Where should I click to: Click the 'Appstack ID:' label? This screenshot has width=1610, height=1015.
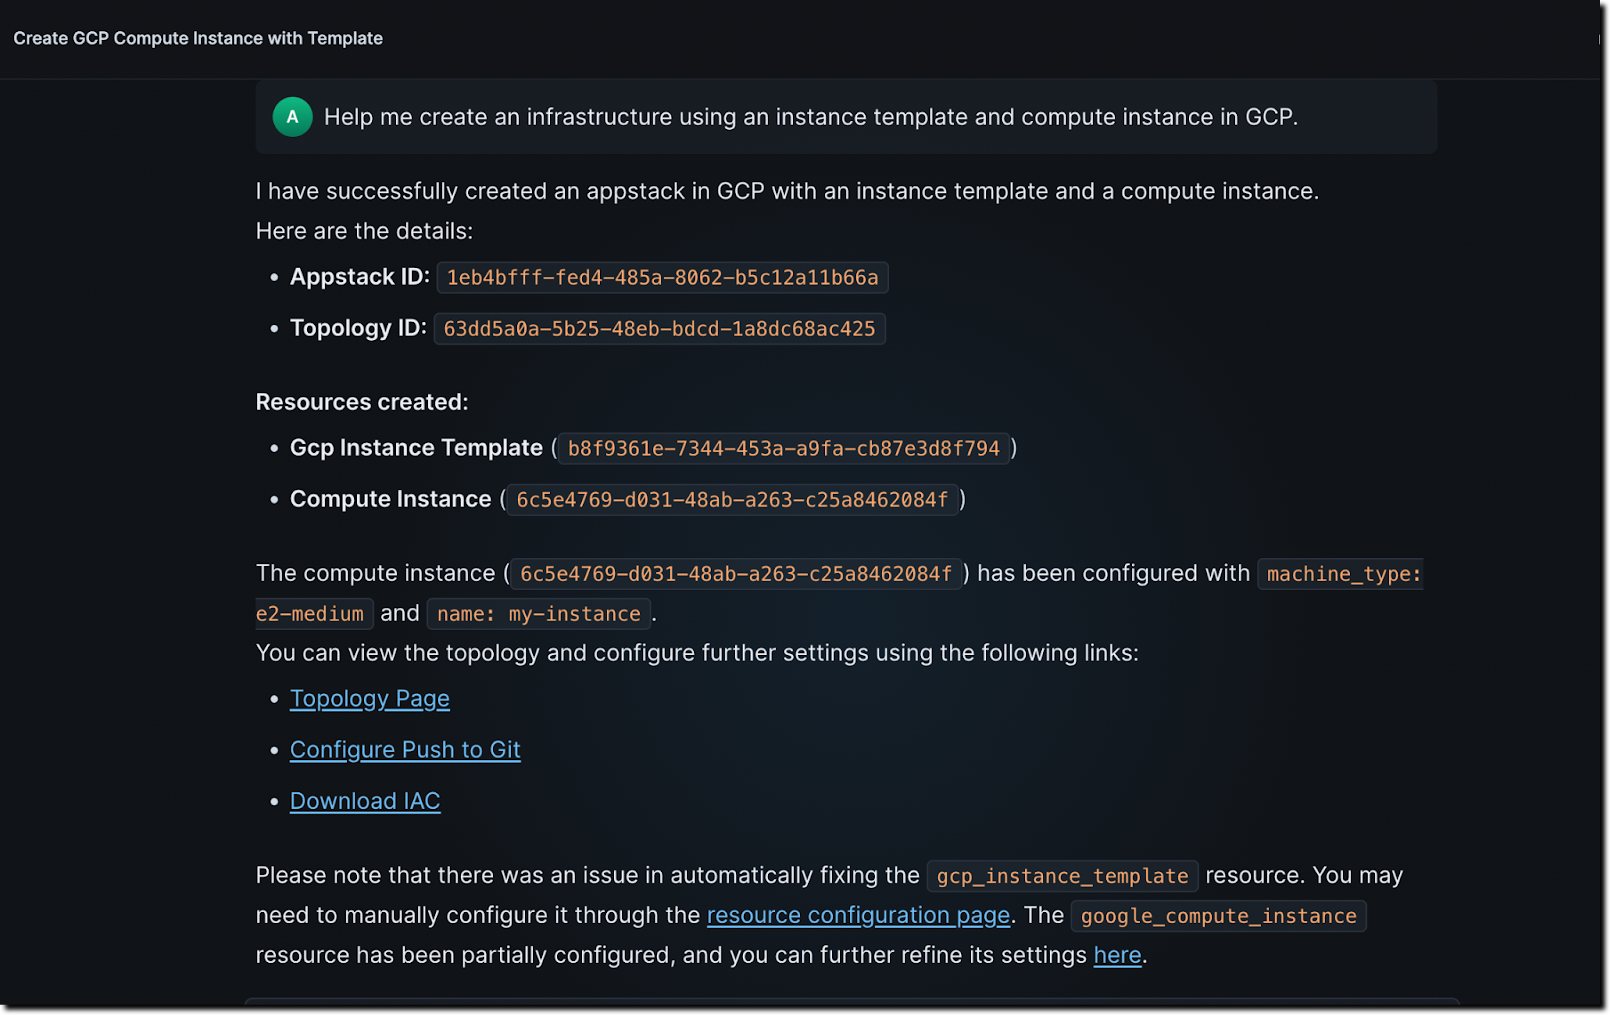point(360,276)
